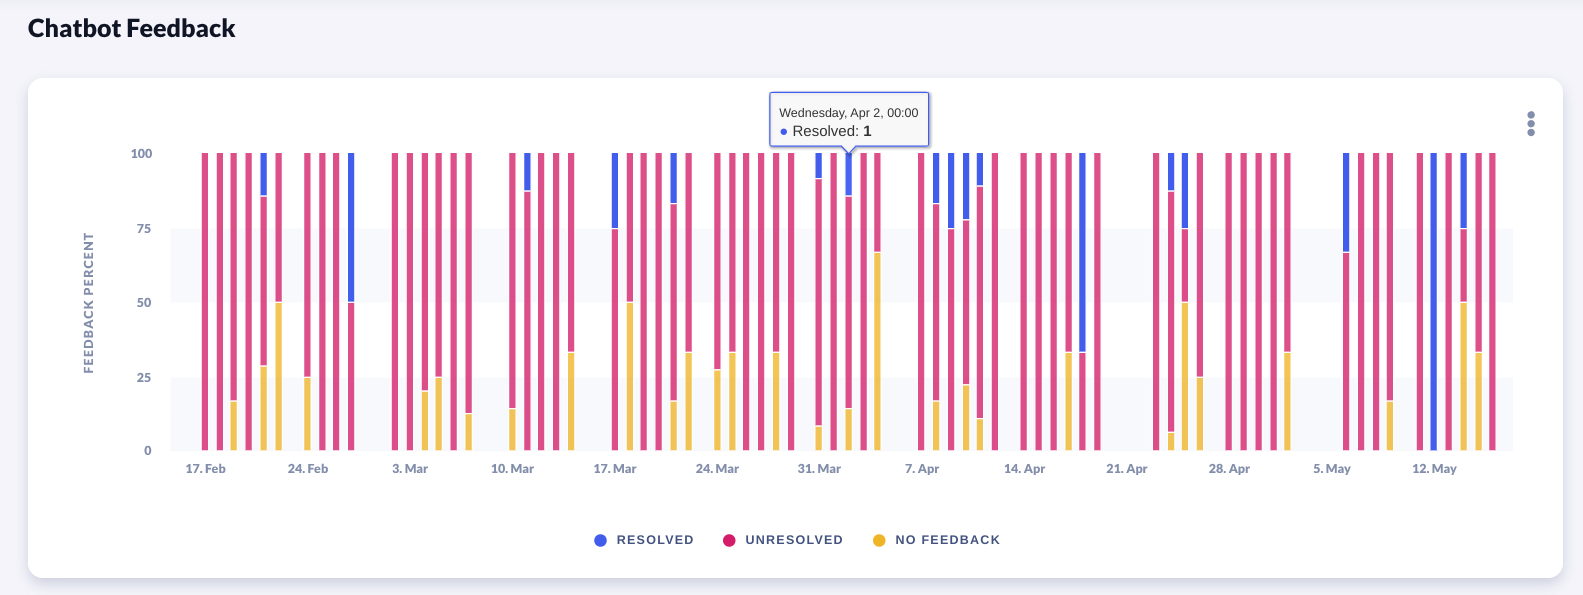Click the 21. Apr x-axis label
The height and width of the screenshot is (595, 1583).
coord(1126,469)
